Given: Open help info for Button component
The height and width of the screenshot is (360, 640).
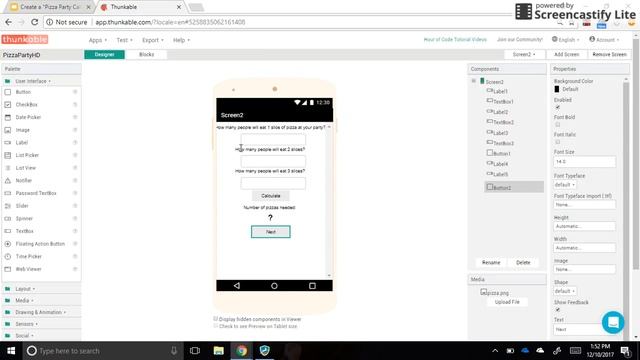Looking at the screenshot, I should [x=75, y=92].
